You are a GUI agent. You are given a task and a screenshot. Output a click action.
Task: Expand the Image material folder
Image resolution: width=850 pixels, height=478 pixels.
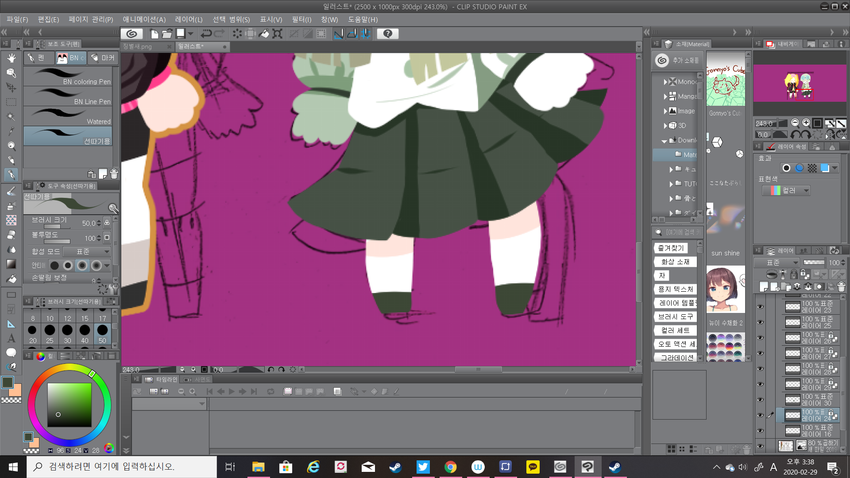pos(665,111)
